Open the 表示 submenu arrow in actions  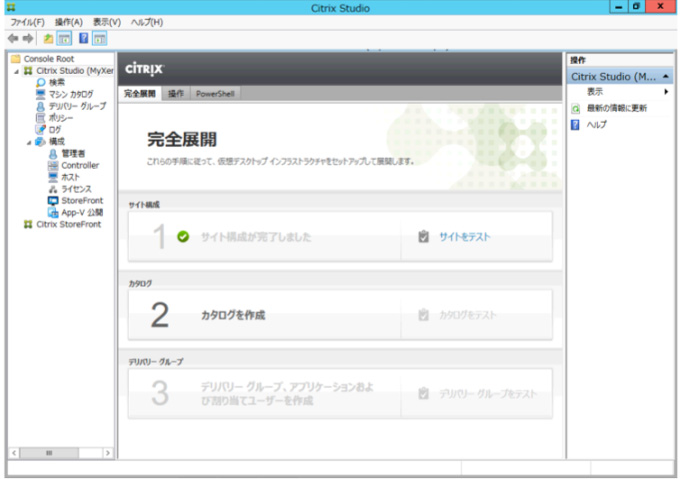[666, 91]
